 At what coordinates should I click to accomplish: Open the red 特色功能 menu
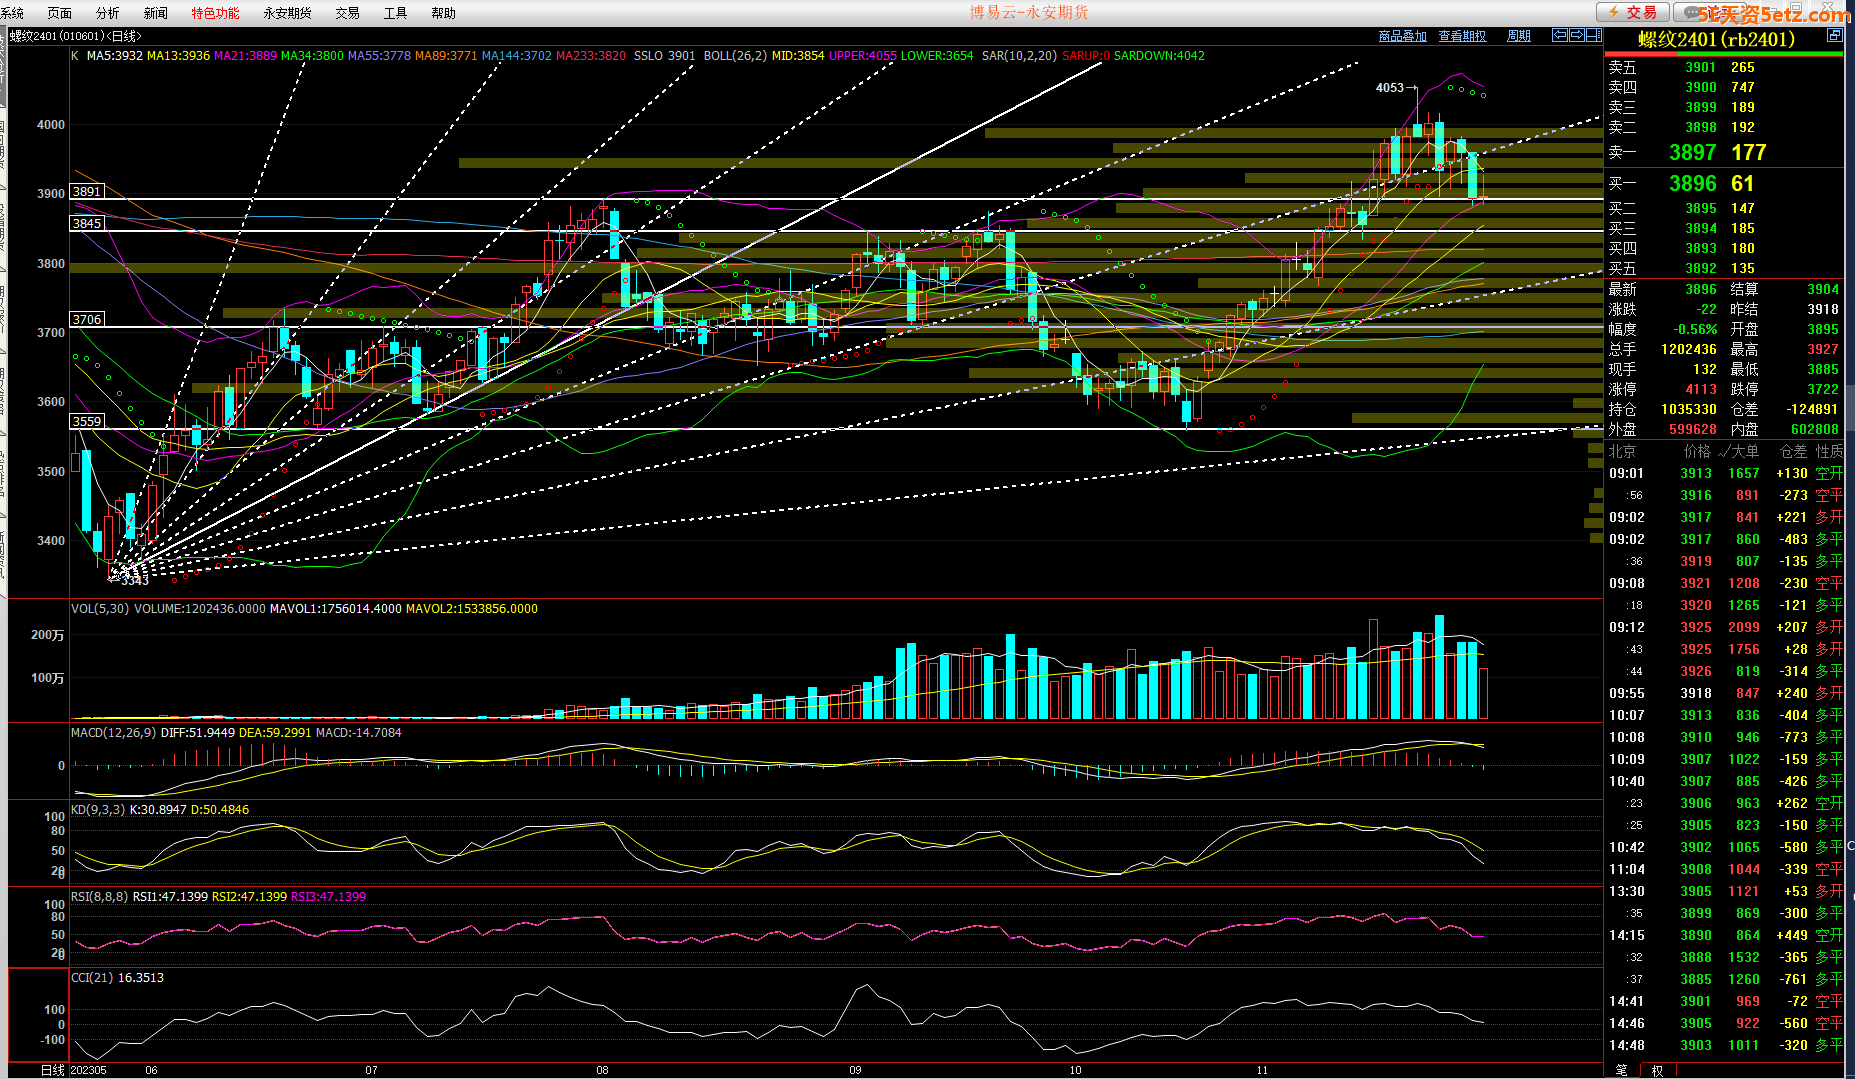tap(216, 13)
